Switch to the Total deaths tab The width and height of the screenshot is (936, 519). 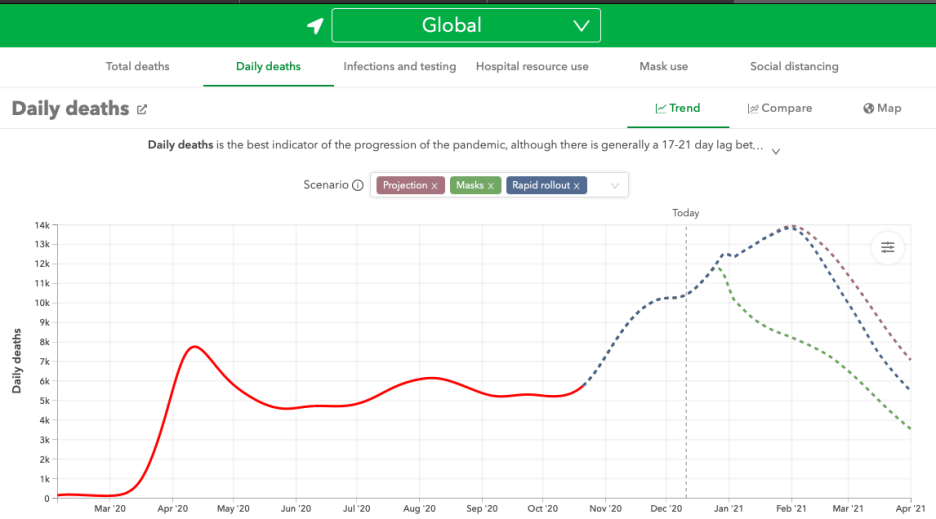point(138,67)
